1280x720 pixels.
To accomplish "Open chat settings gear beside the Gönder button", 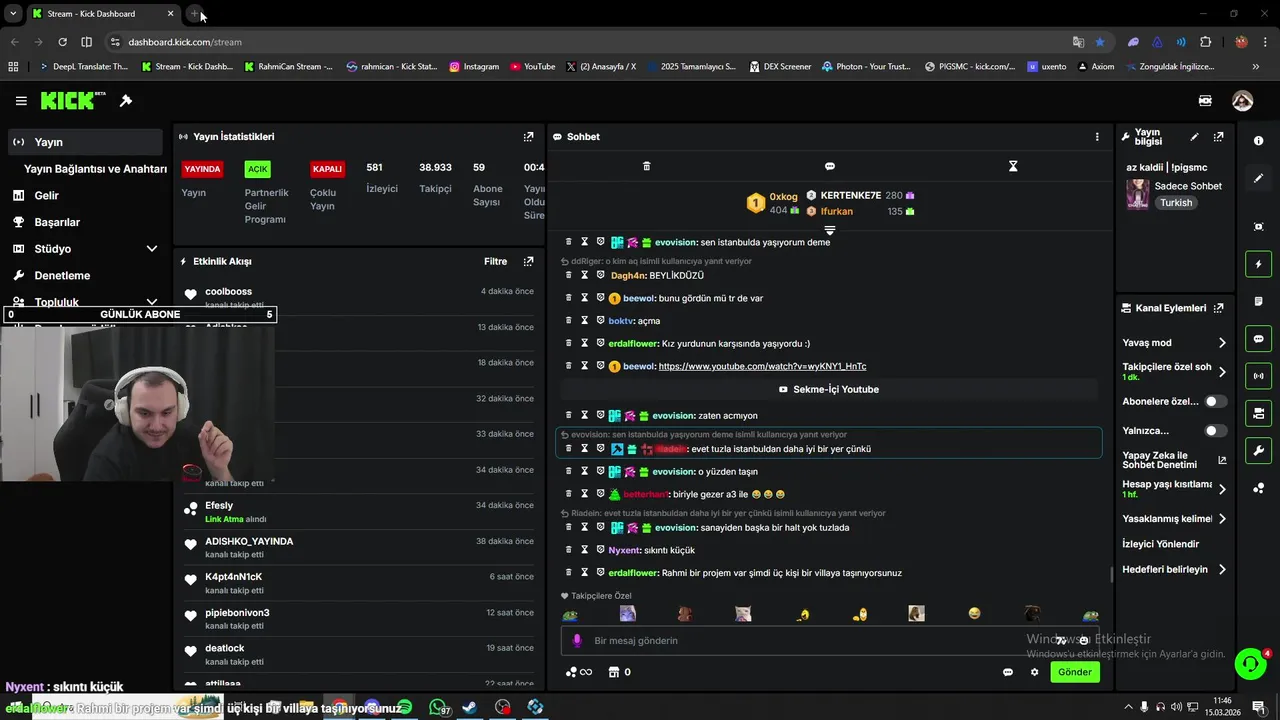I will coord(1035,672).
